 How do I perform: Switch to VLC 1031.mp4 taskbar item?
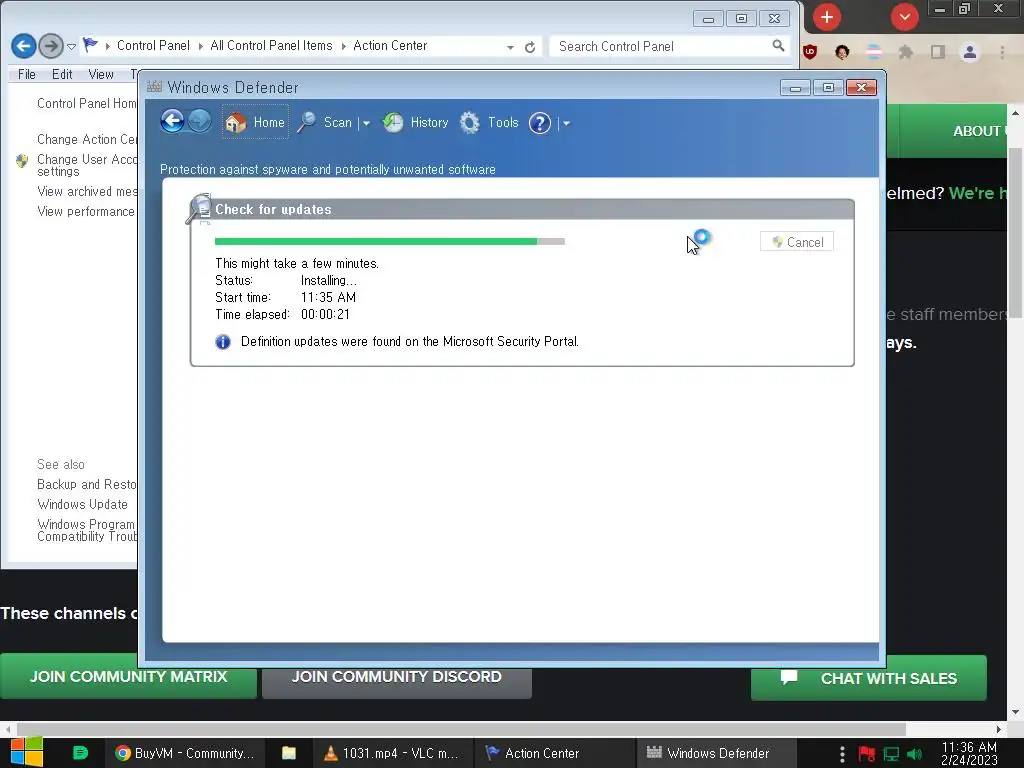(392, 753)
